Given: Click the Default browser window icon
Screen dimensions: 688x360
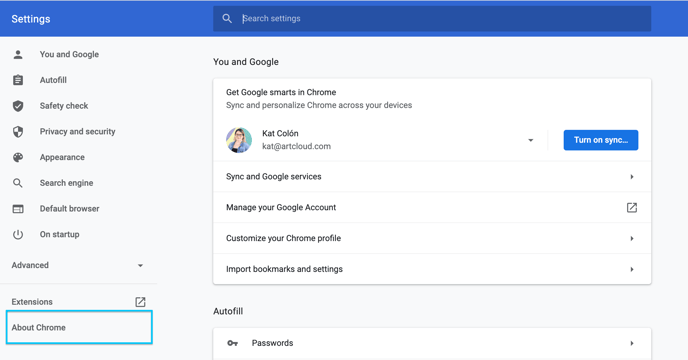Looking at the screenshot, I should point(18,209).
